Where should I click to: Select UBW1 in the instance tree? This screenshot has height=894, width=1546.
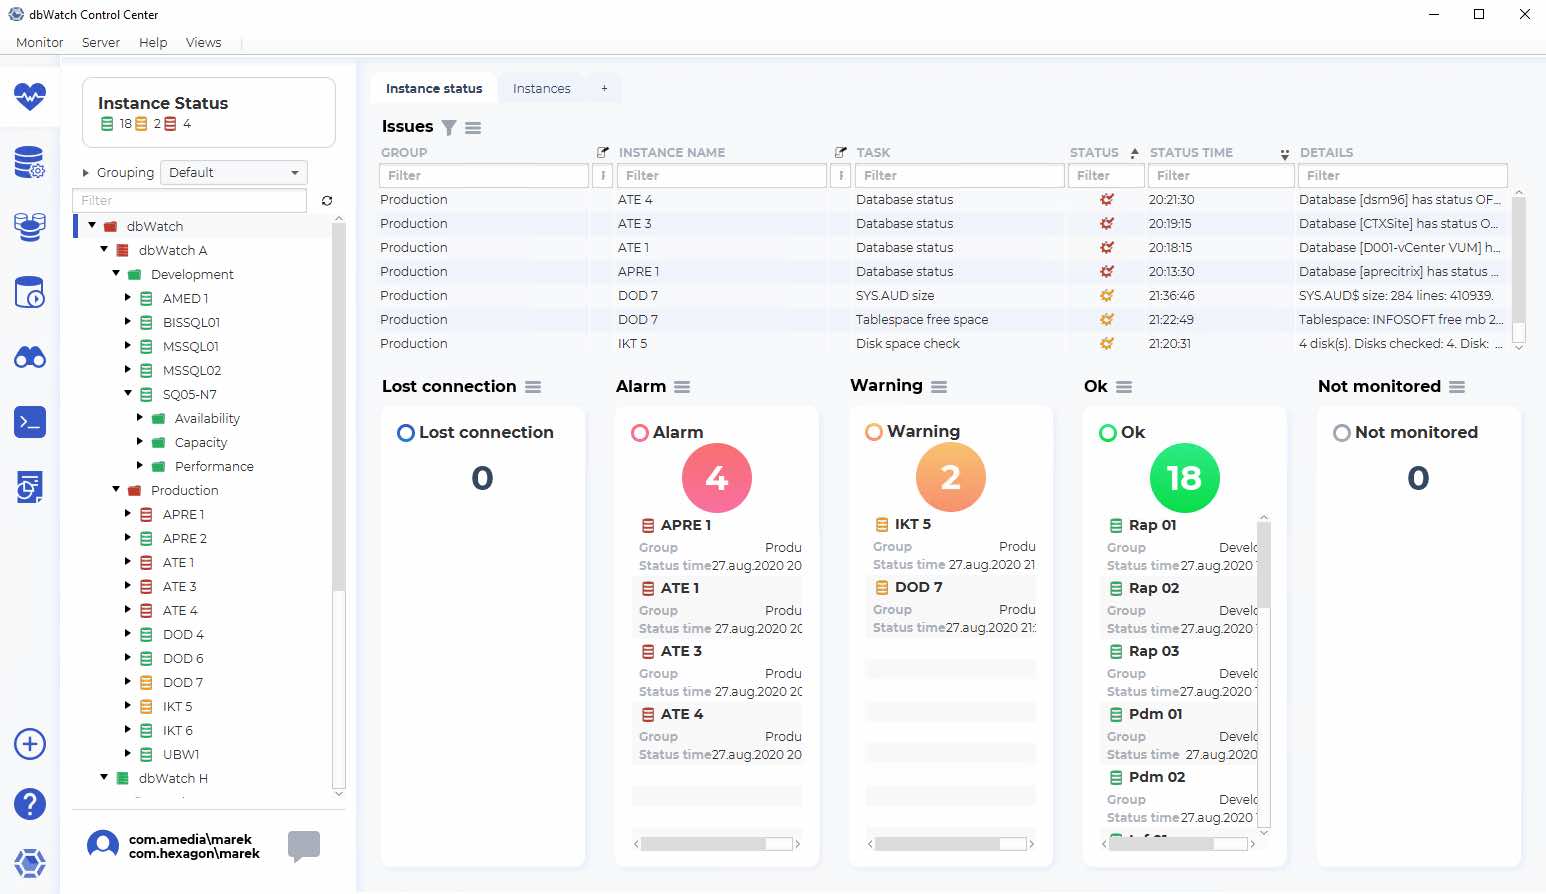tap(181, 754)
